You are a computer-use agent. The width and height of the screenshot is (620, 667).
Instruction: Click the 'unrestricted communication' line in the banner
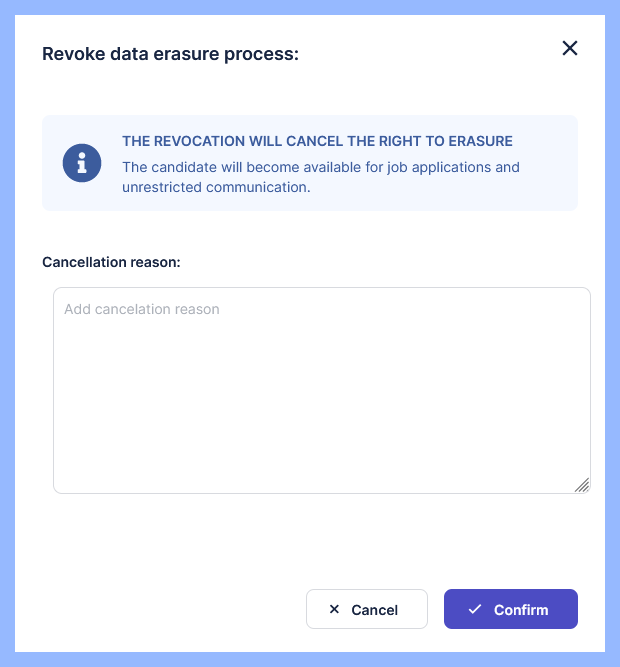point(215,187)
